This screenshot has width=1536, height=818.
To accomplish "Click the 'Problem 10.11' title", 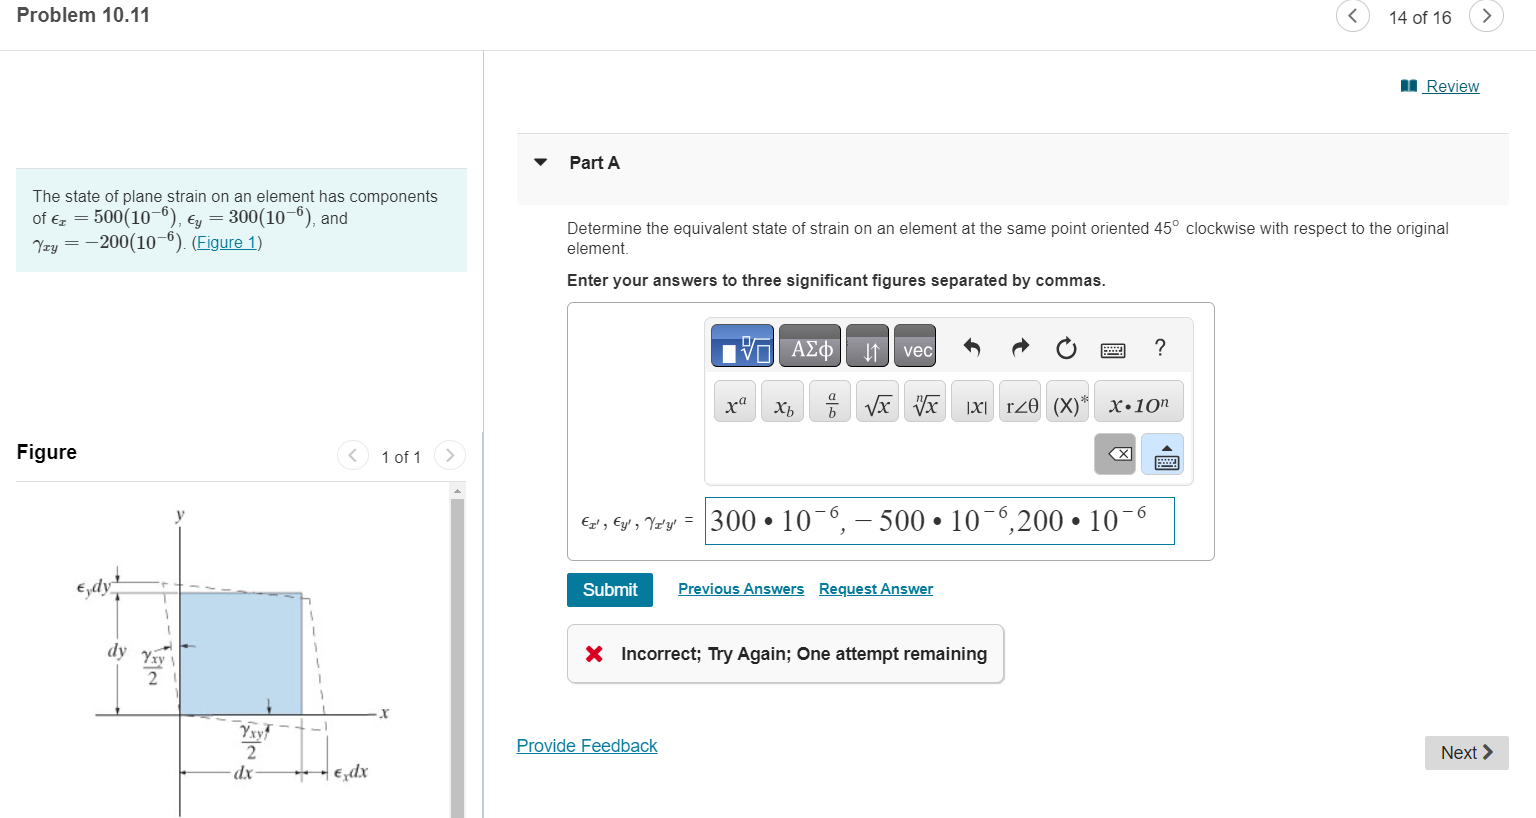I will click(x=83, y=15).
